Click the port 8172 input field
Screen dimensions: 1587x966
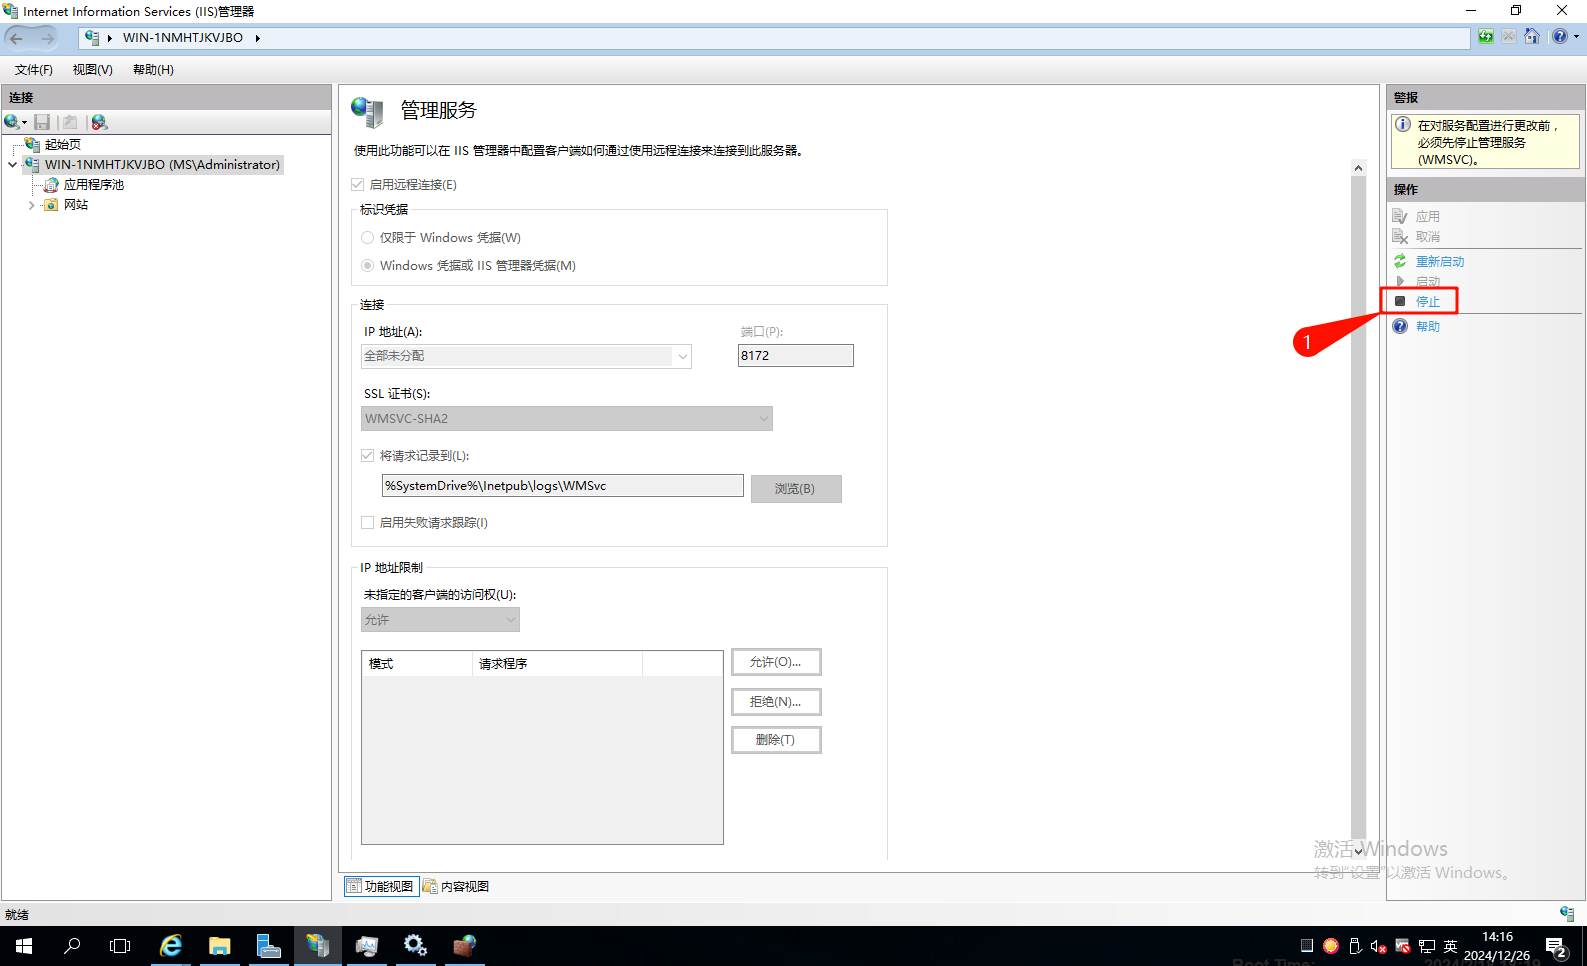tap(796, 356)
